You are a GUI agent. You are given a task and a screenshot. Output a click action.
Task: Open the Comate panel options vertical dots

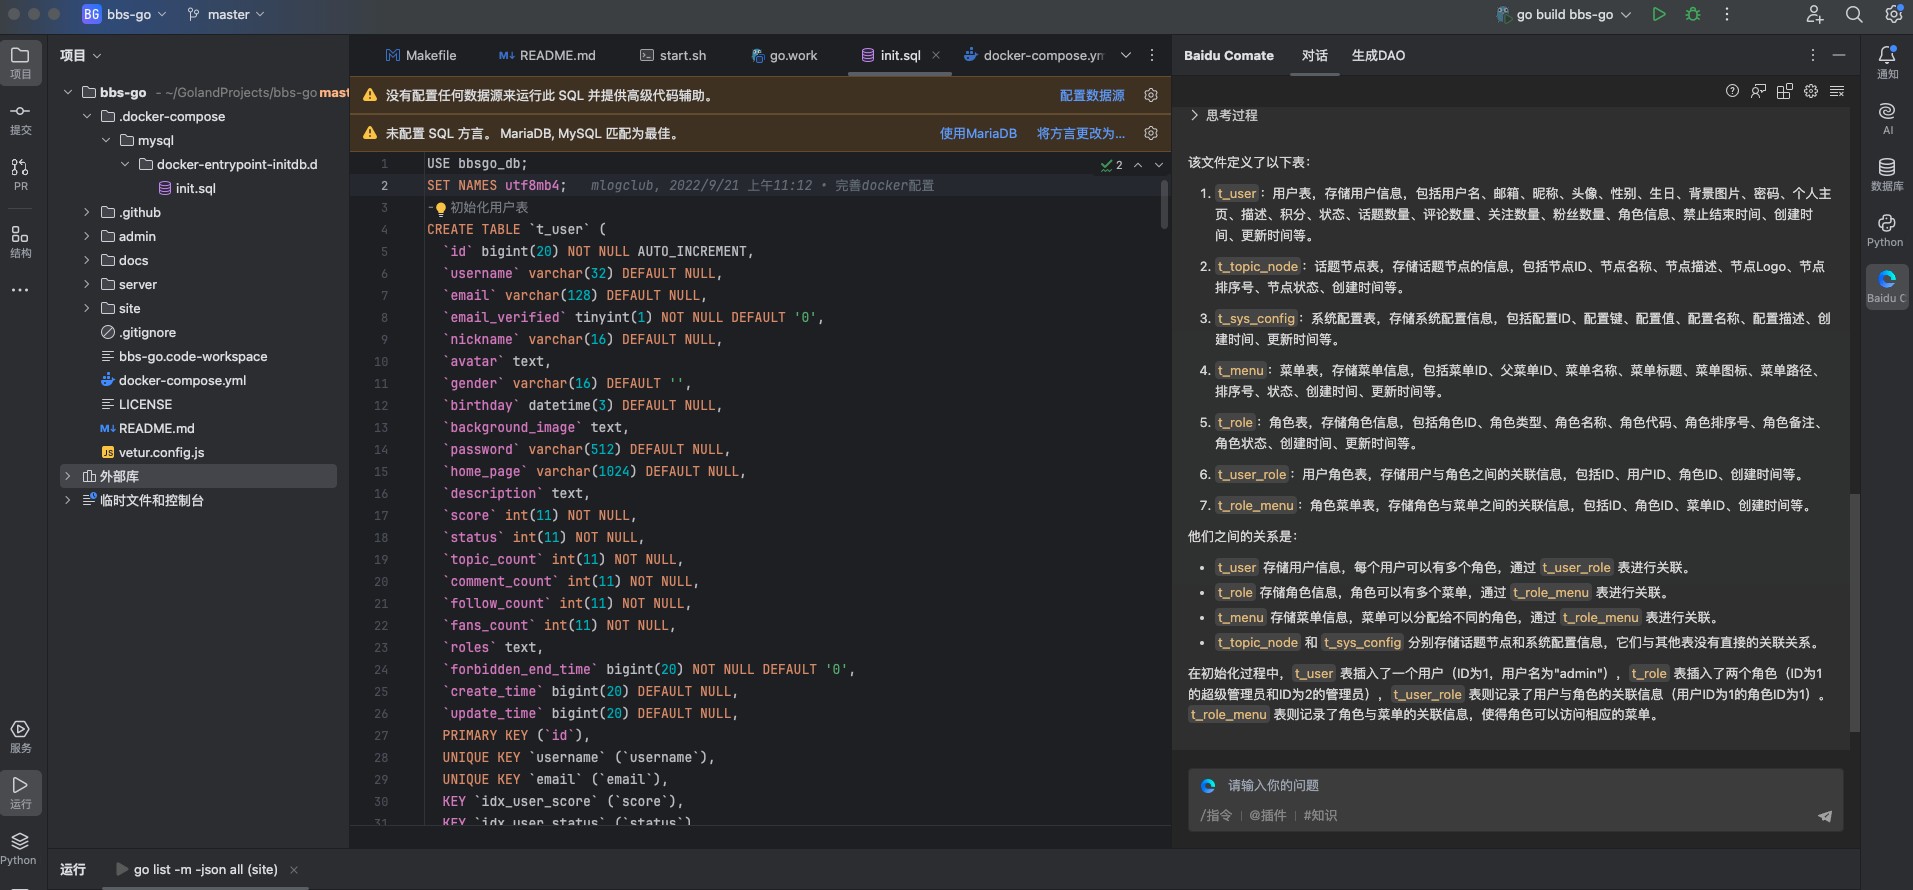click(1812, 55)
